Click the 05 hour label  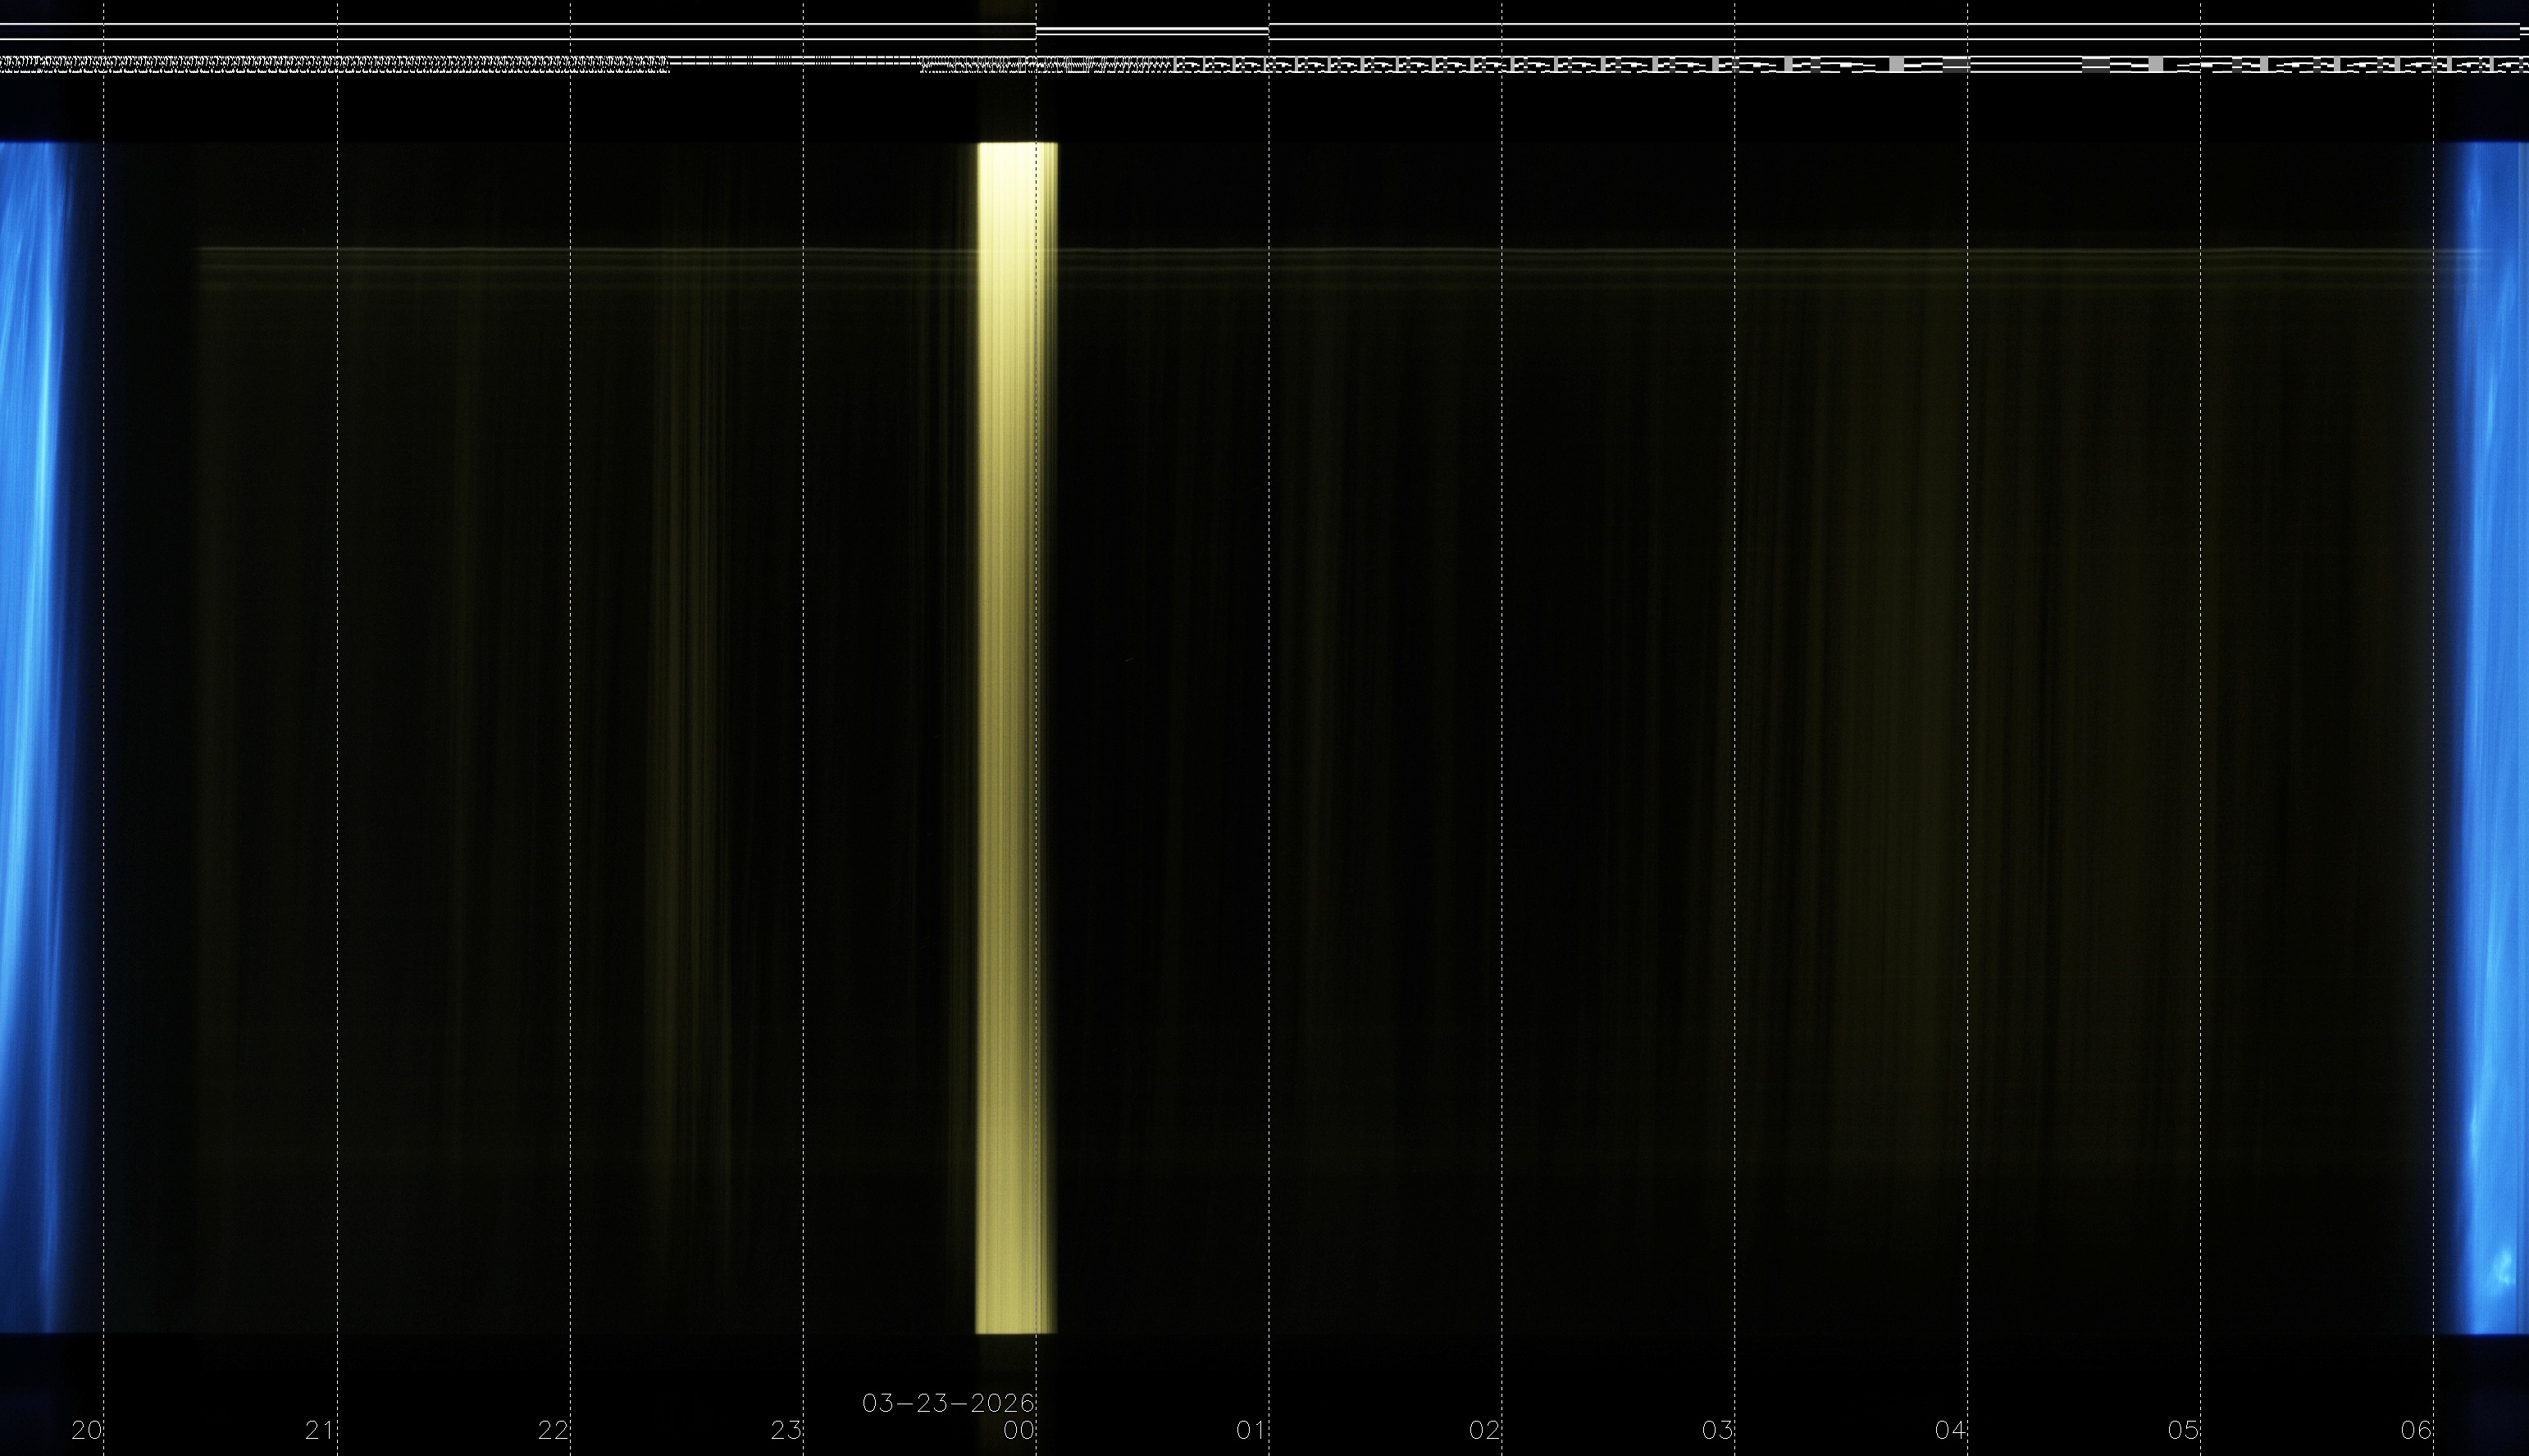tap(2183, 1430)
